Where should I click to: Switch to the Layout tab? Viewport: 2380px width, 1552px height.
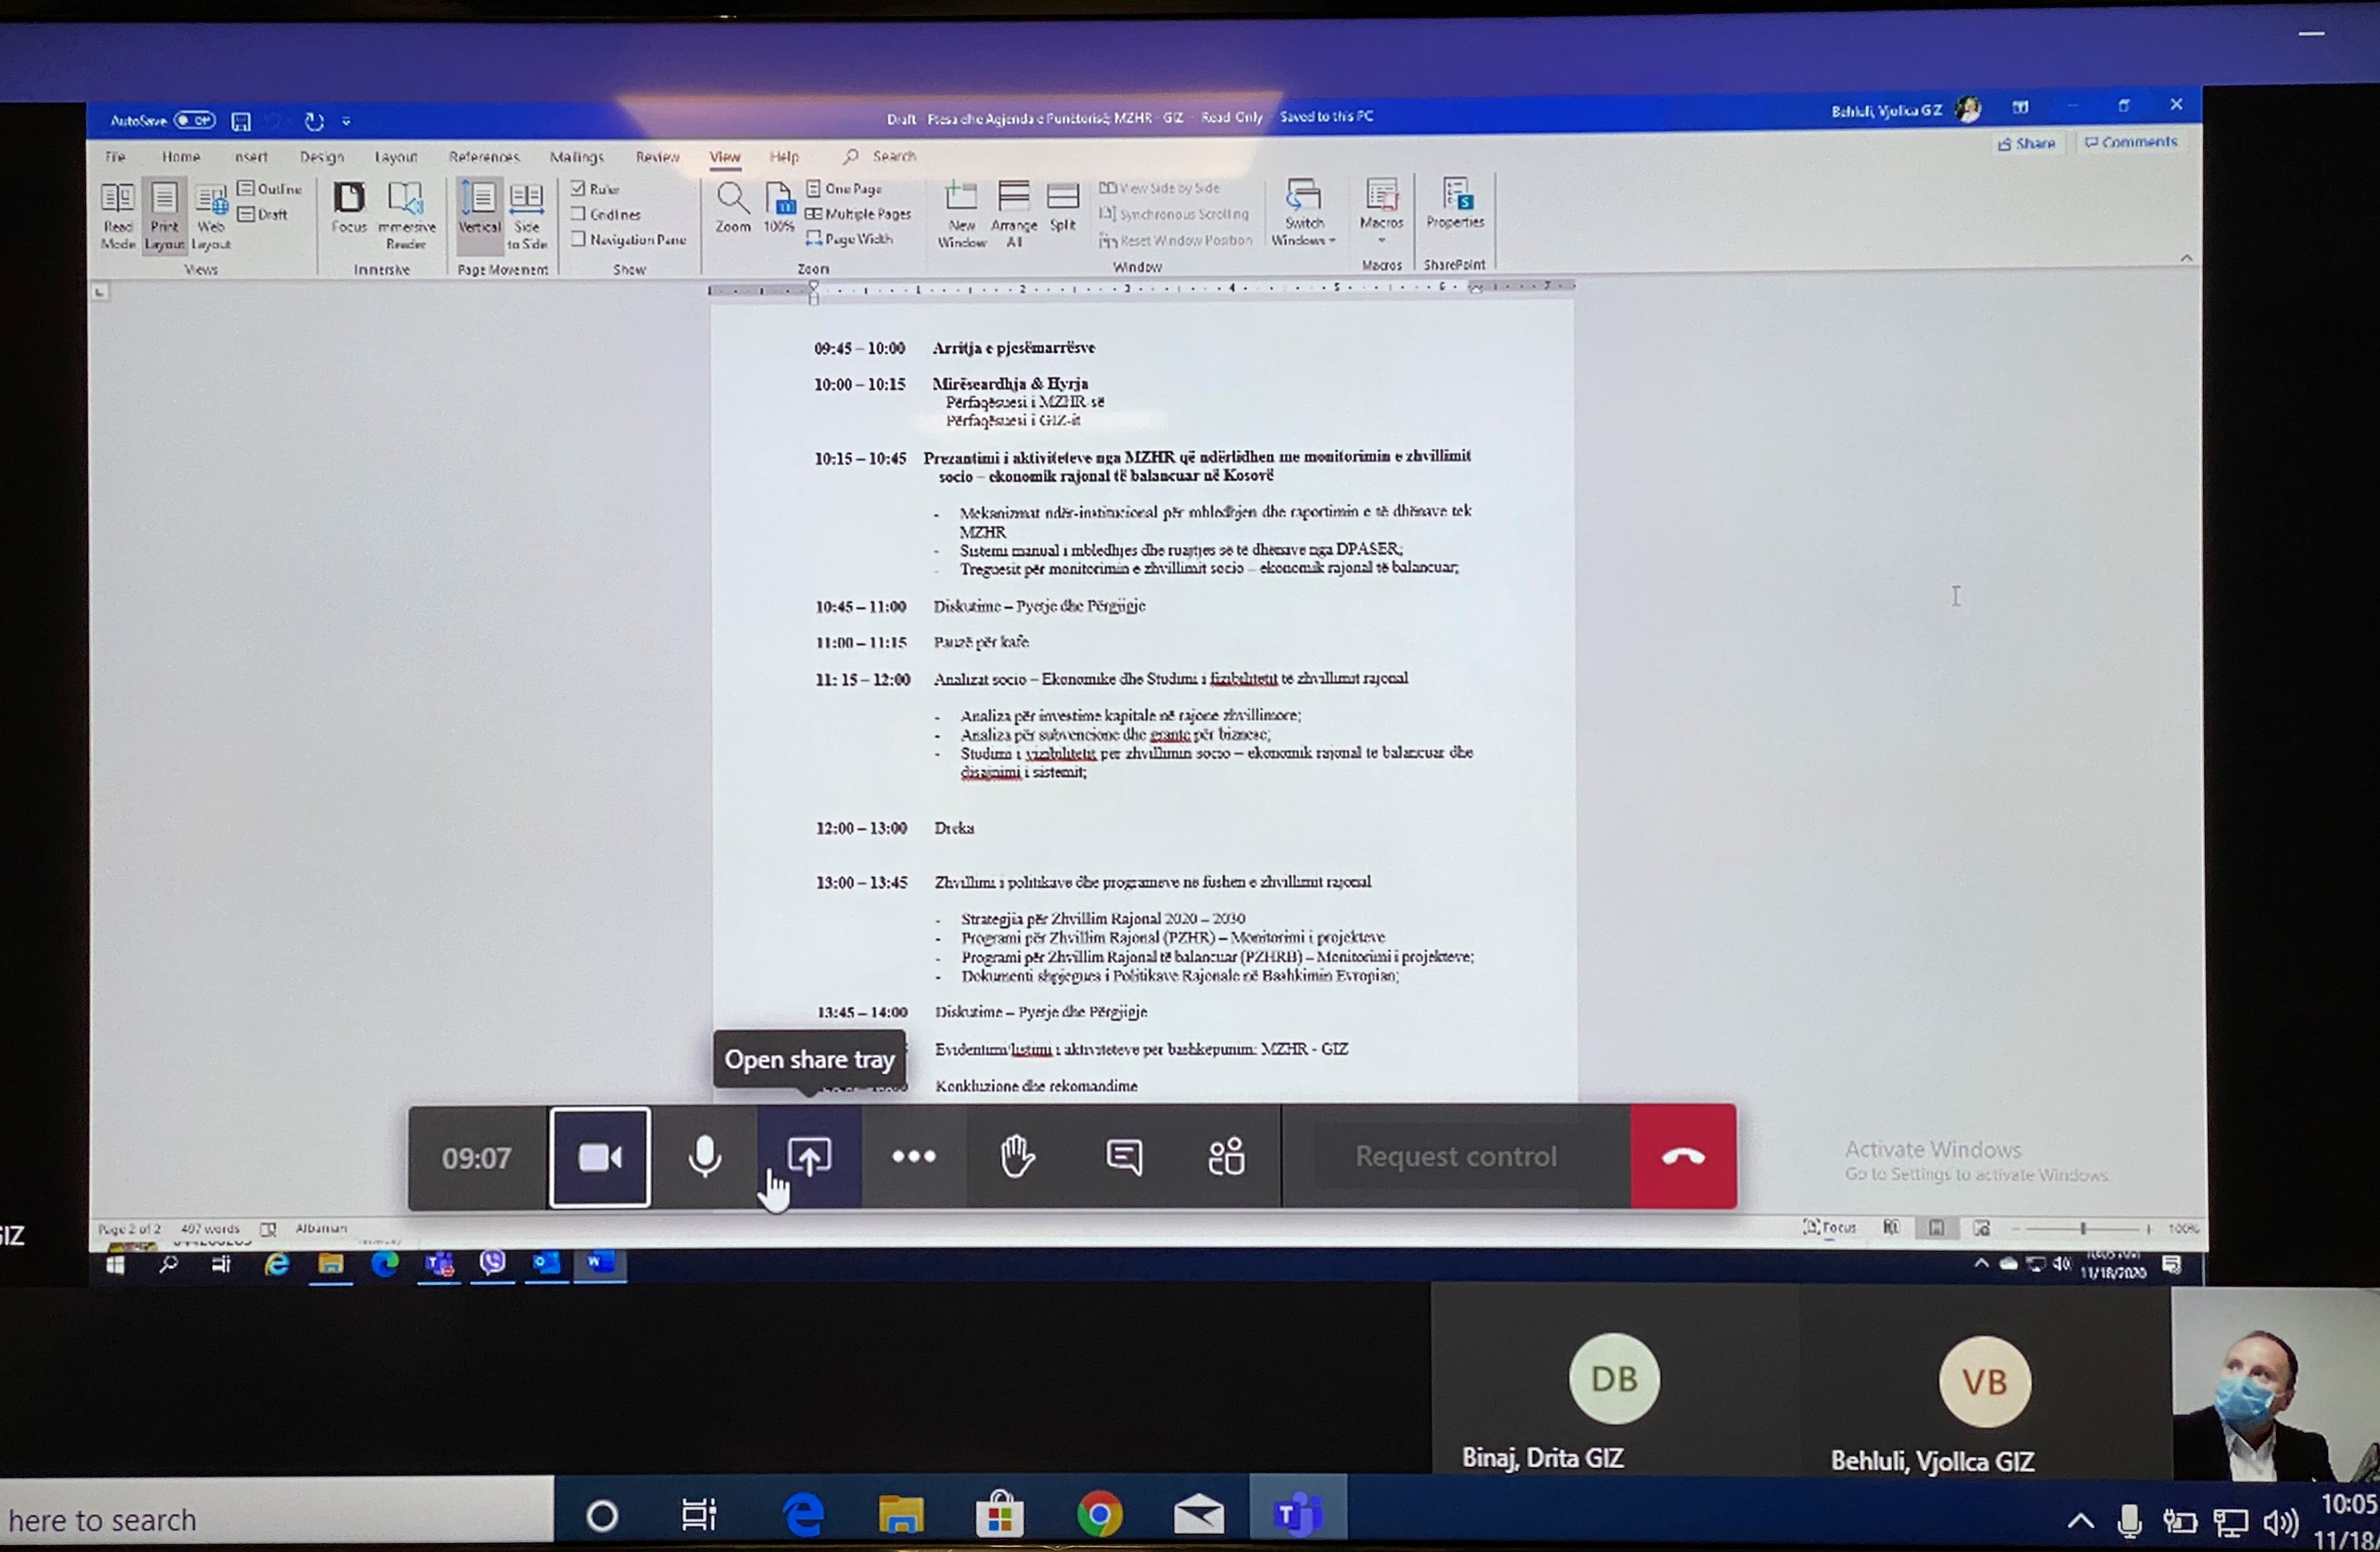pos(396,157)
